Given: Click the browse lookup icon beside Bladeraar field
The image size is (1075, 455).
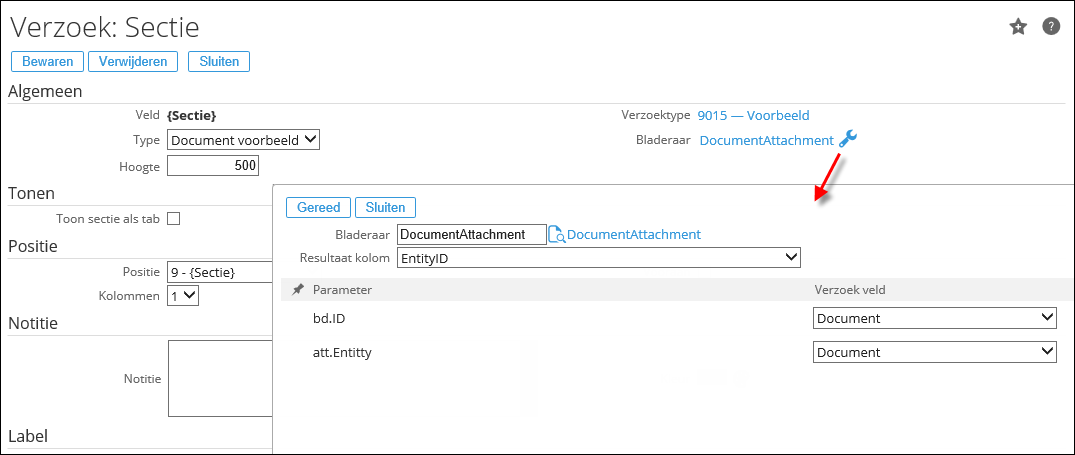Looking at the screenshot, I should coord(557,235).
